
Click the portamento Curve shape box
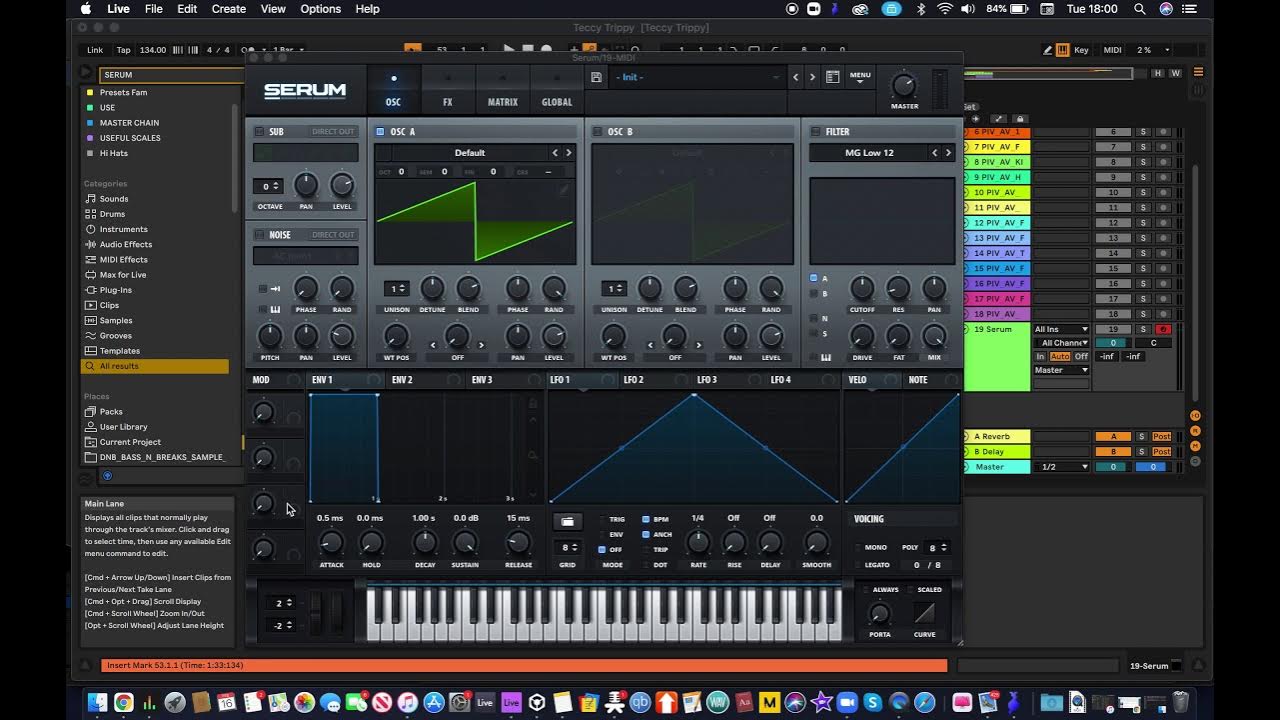[x=925, y=612]
